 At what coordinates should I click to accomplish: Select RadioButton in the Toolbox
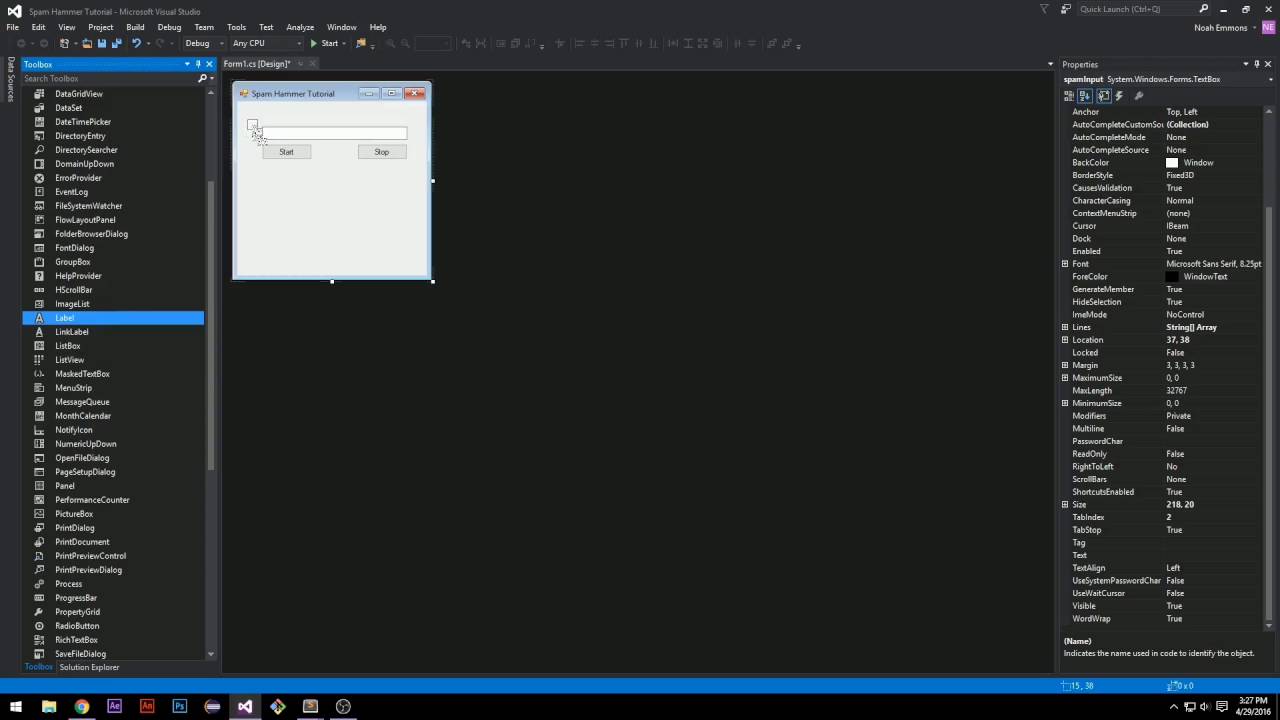point(113,626)
